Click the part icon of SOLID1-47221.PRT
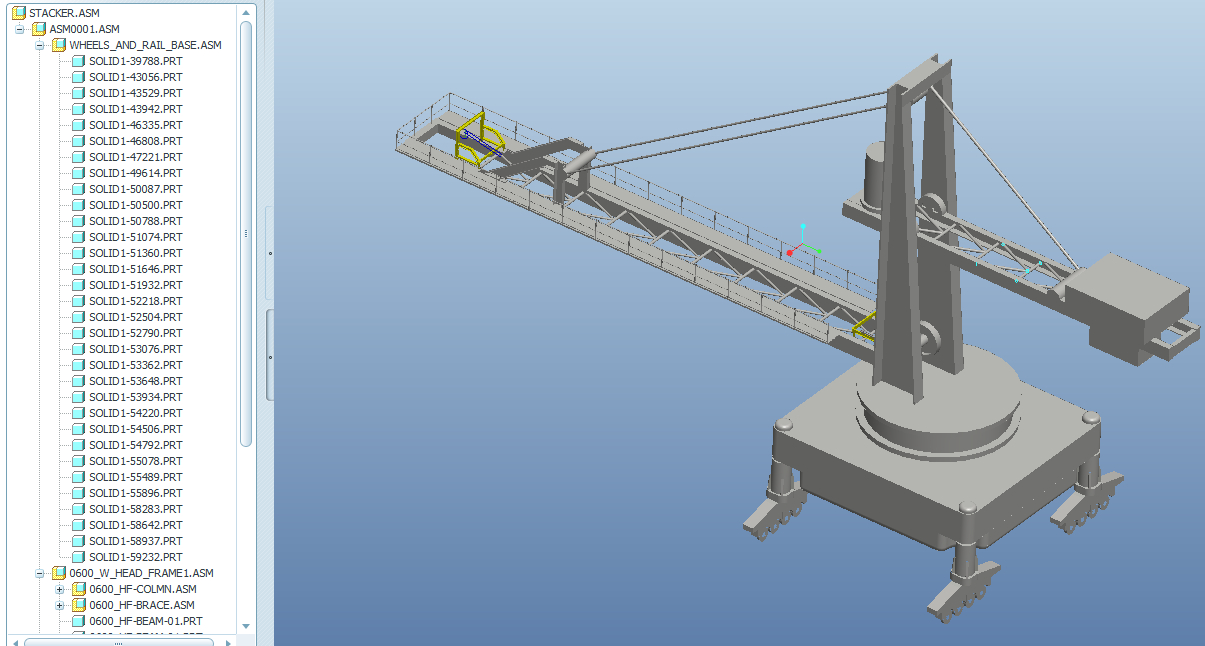The height and width of the screenshot is (646, 1205). (x=78, y=157)
